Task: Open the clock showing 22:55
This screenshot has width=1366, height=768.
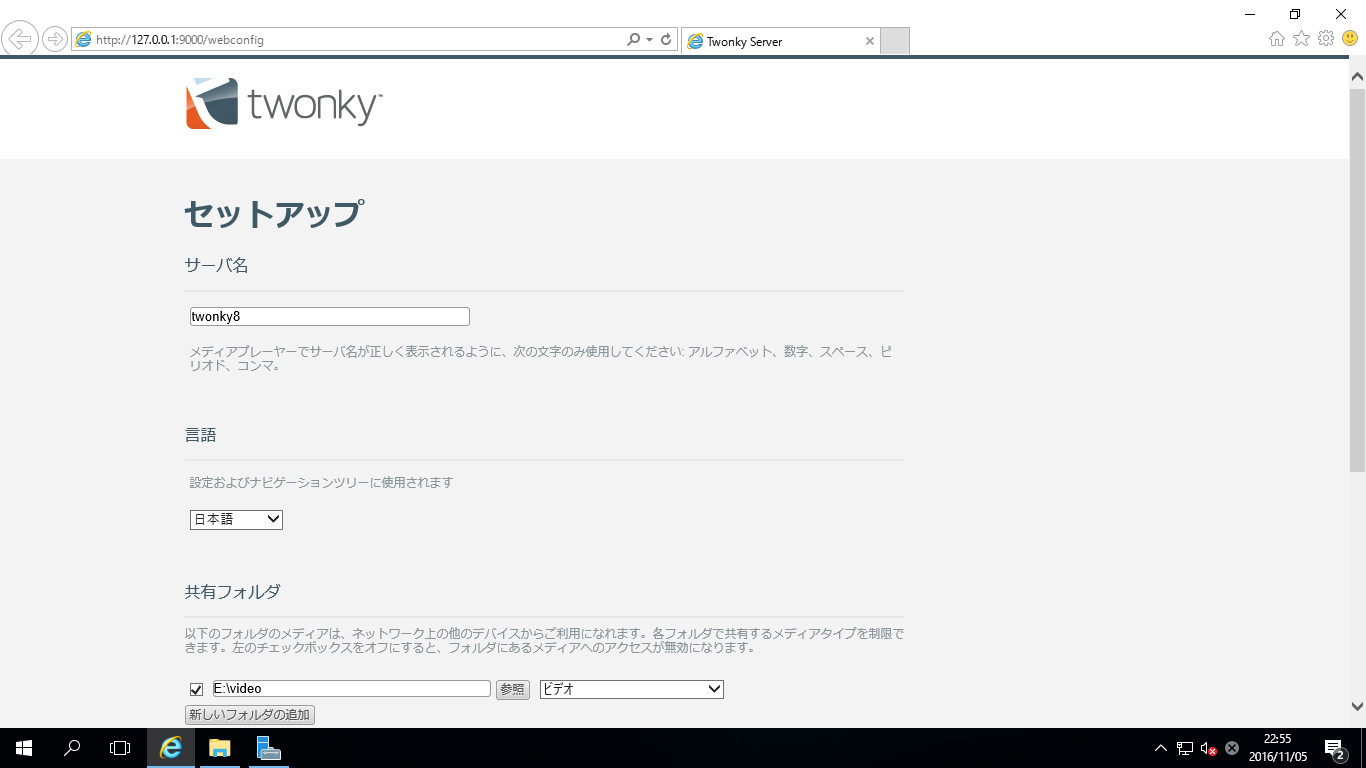Action: [1278, 748]
